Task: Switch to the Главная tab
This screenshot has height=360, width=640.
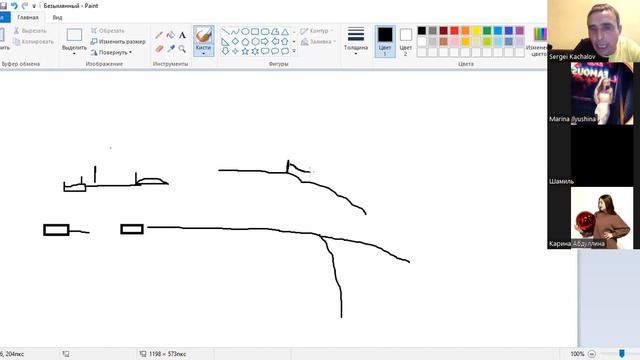Action: point(28,18)
